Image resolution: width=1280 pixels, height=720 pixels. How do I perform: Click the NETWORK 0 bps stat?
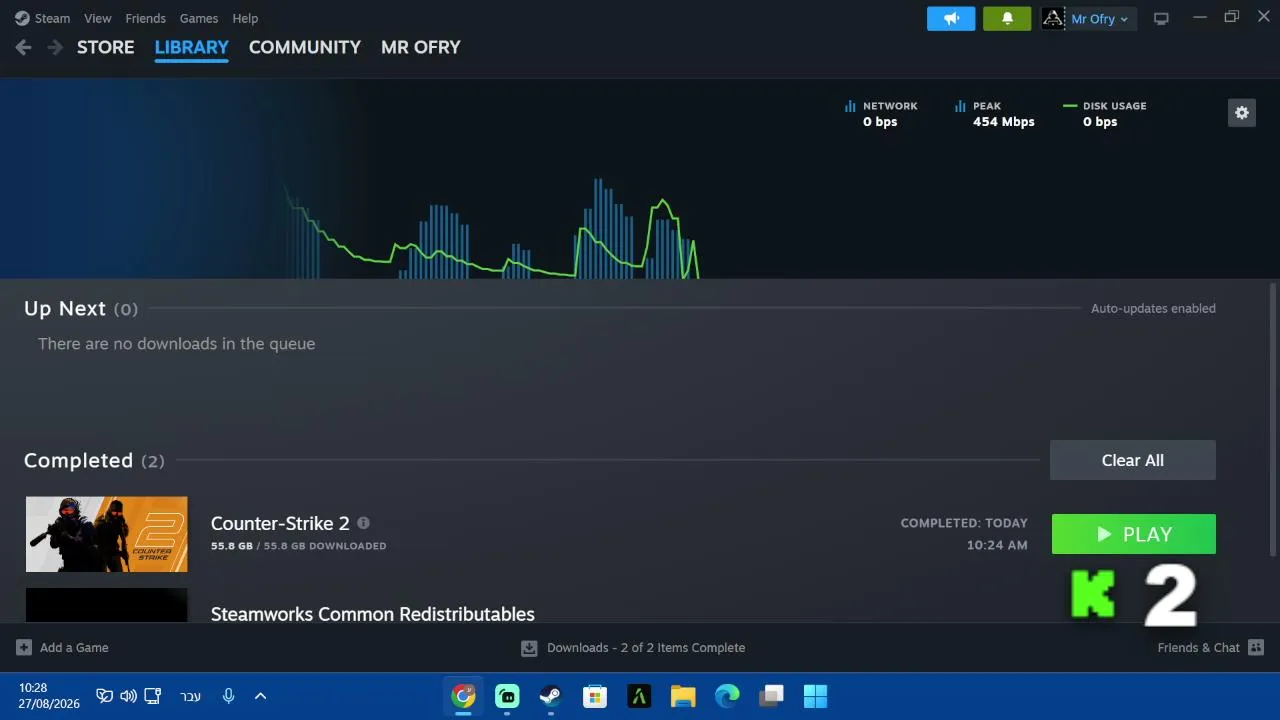point(881,114)
